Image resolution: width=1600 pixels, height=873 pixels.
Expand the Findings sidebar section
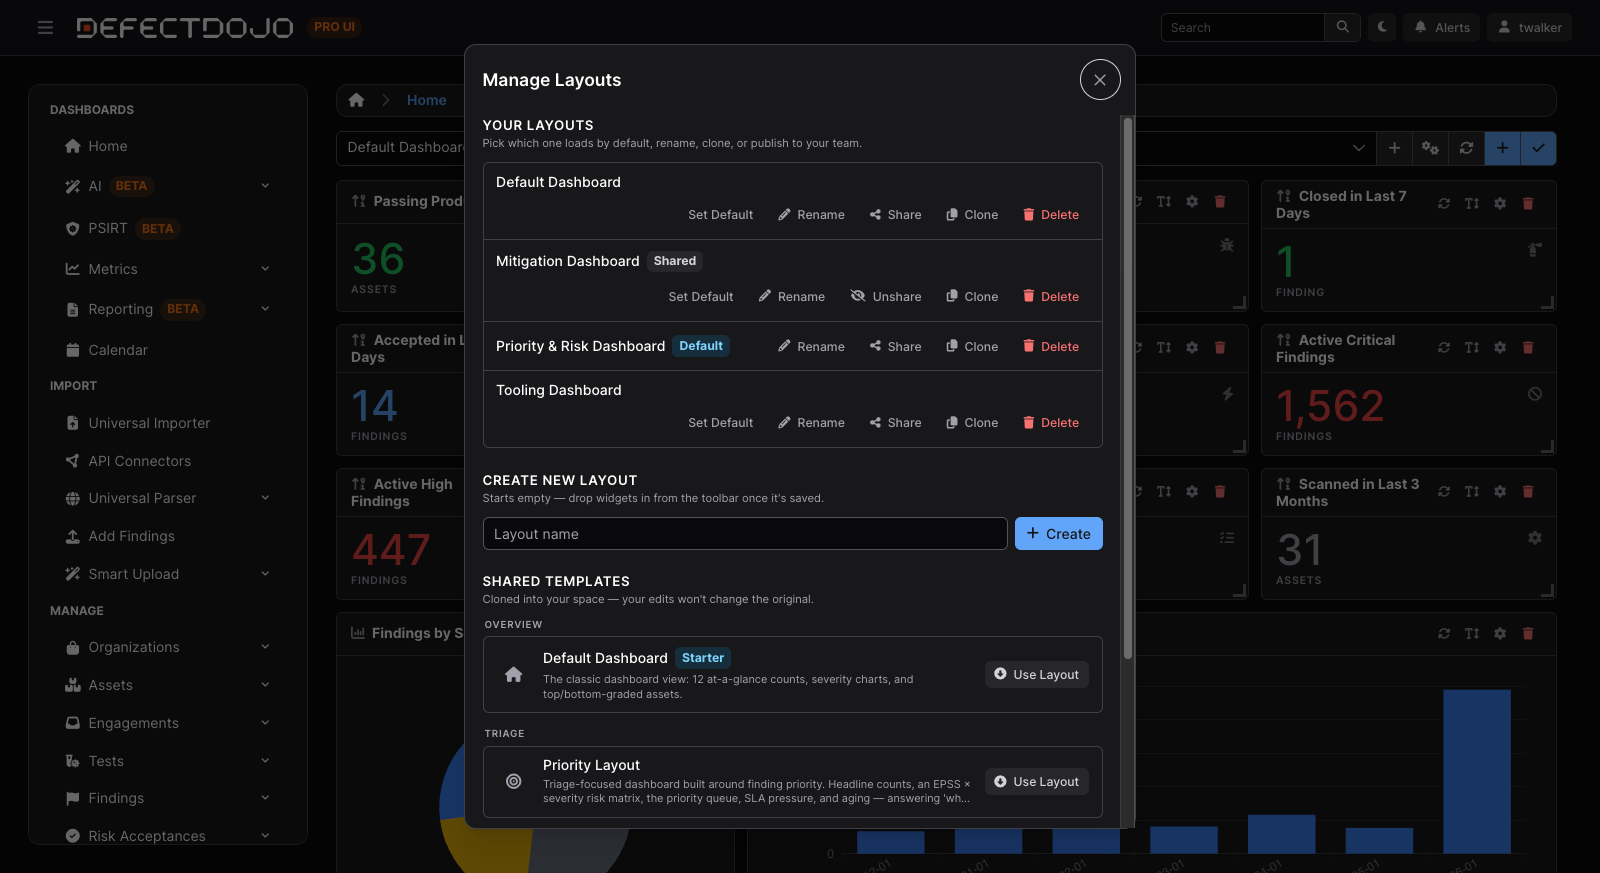pos(265,798)
